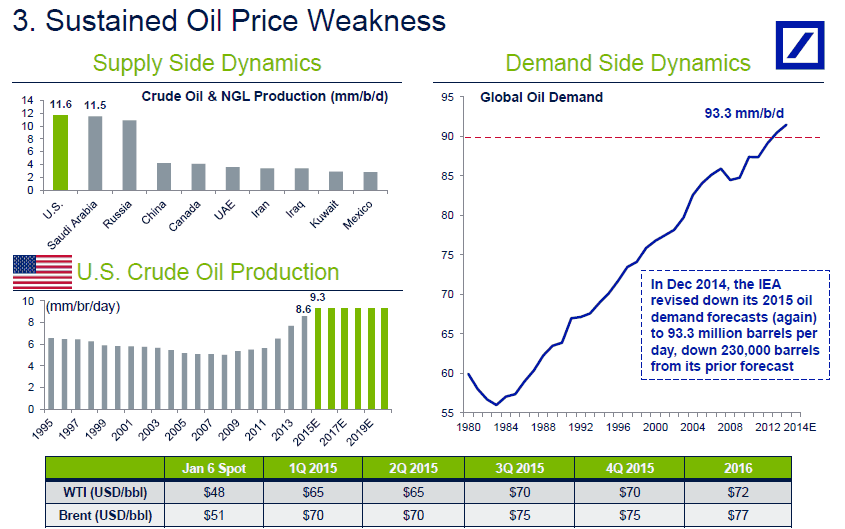This screenshot has width=845, height=529.
Task: Select the green U.S. production bar
Action: (60, 152)
